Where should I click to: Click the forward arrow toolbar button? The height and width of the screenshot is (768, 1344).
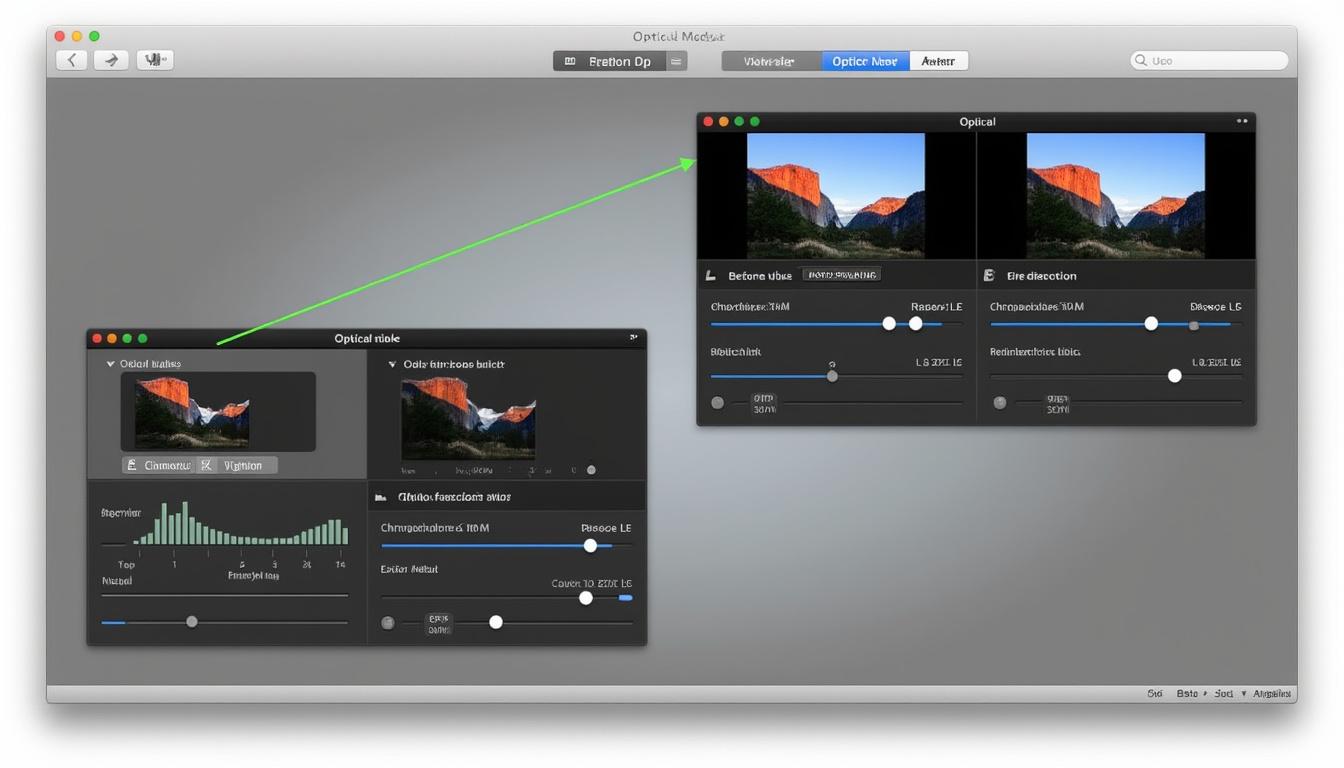point(111,60)
